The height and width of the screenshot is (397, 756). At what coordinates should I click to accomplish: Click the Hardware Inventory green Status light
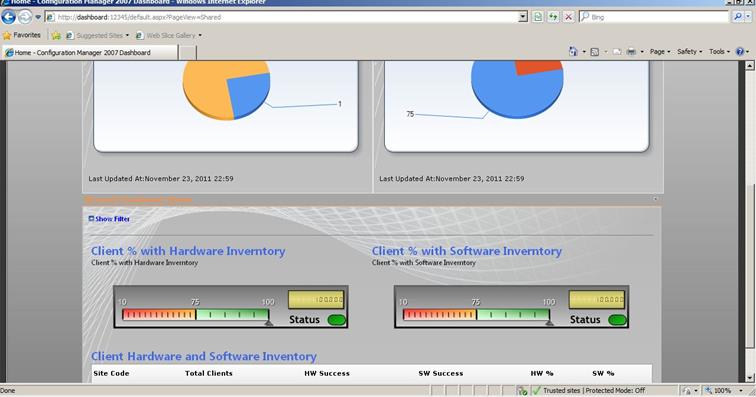point(337,320)
